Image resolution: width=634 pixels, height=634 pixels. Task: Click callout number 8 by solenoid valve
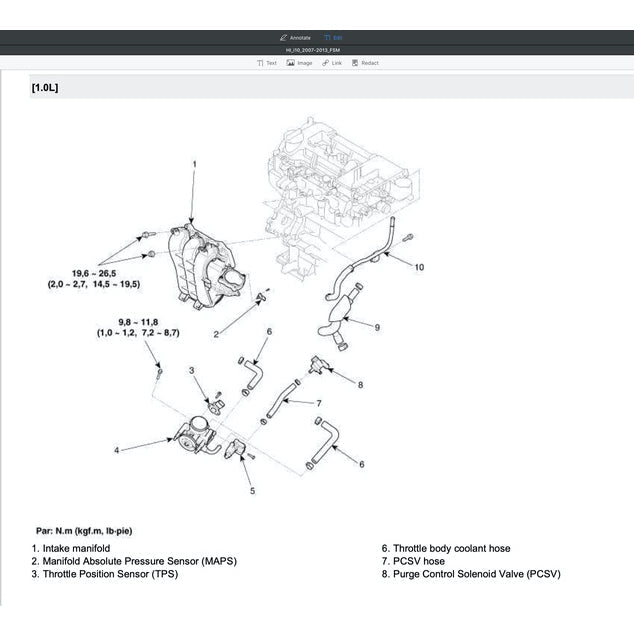360,383
